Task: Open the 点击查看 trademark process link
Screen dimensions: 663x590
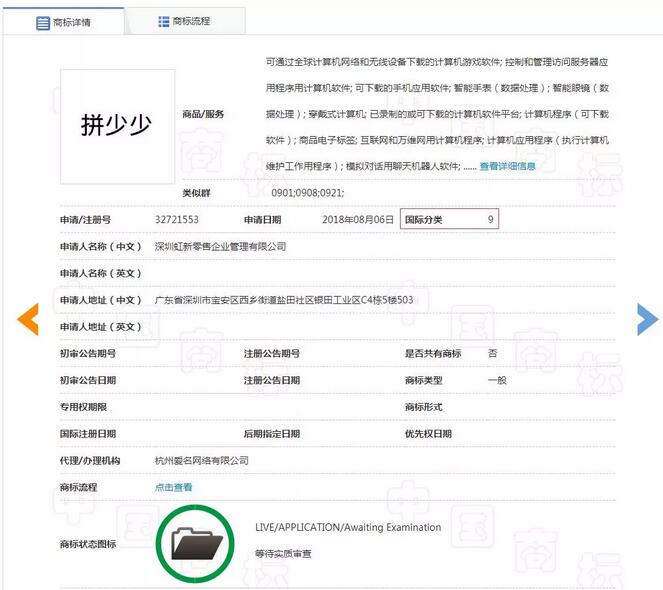Action: 173,487
